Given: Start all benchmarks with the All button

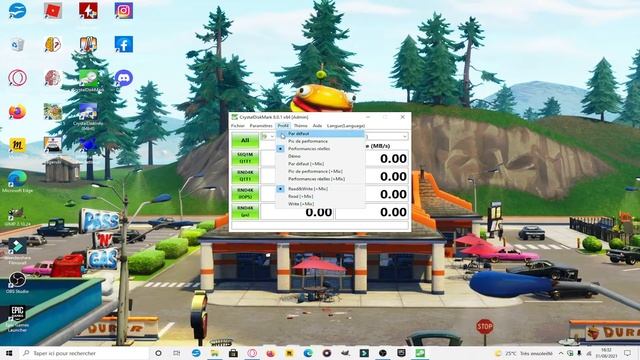Looking at the screenshot, I should [x=245, y=140].
